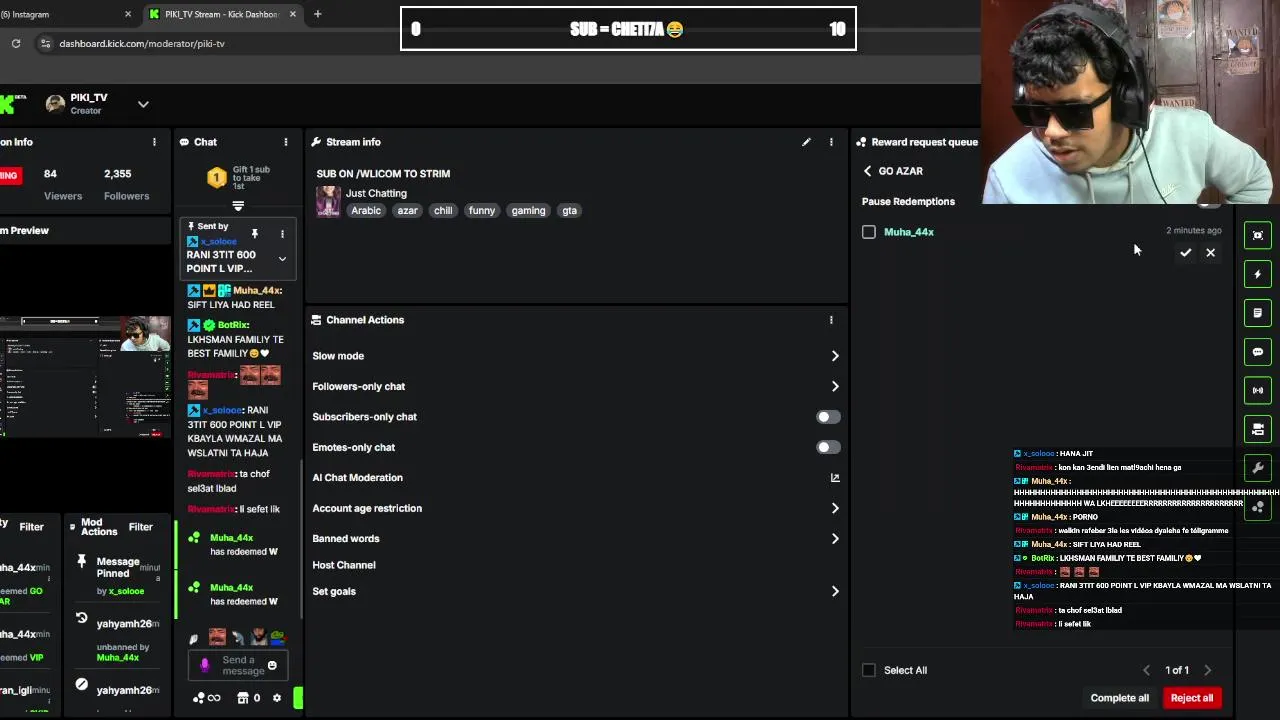Screen dimensions: 1280x720
Task: Tick the Select All checkbox
Action: 869,670
